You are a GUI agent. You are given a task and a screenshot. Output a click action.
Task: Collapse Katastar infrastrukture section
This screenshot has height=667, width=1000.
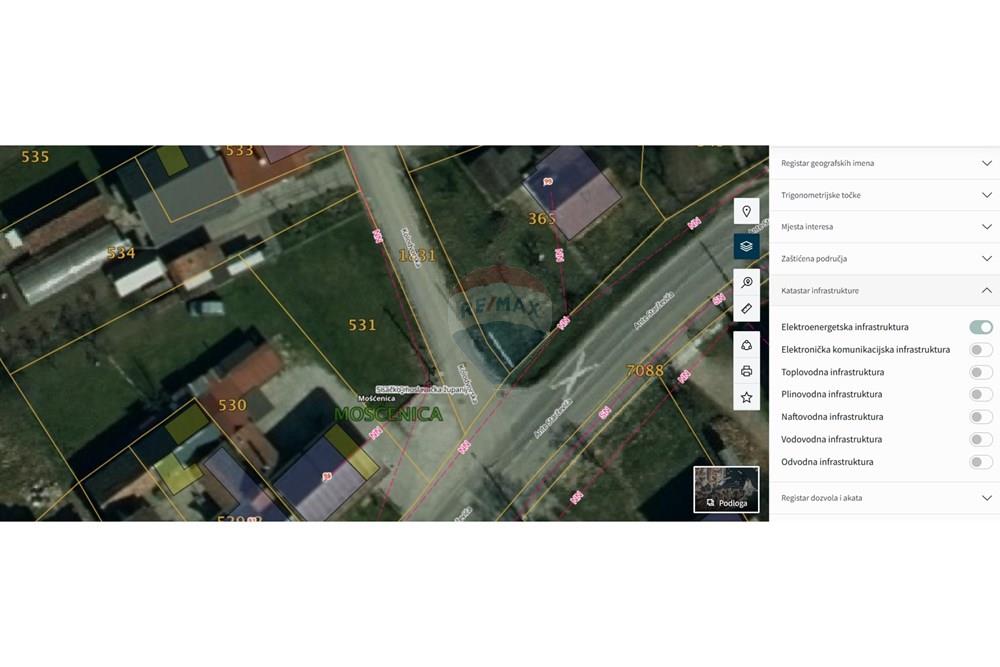(x=884, y=291)
